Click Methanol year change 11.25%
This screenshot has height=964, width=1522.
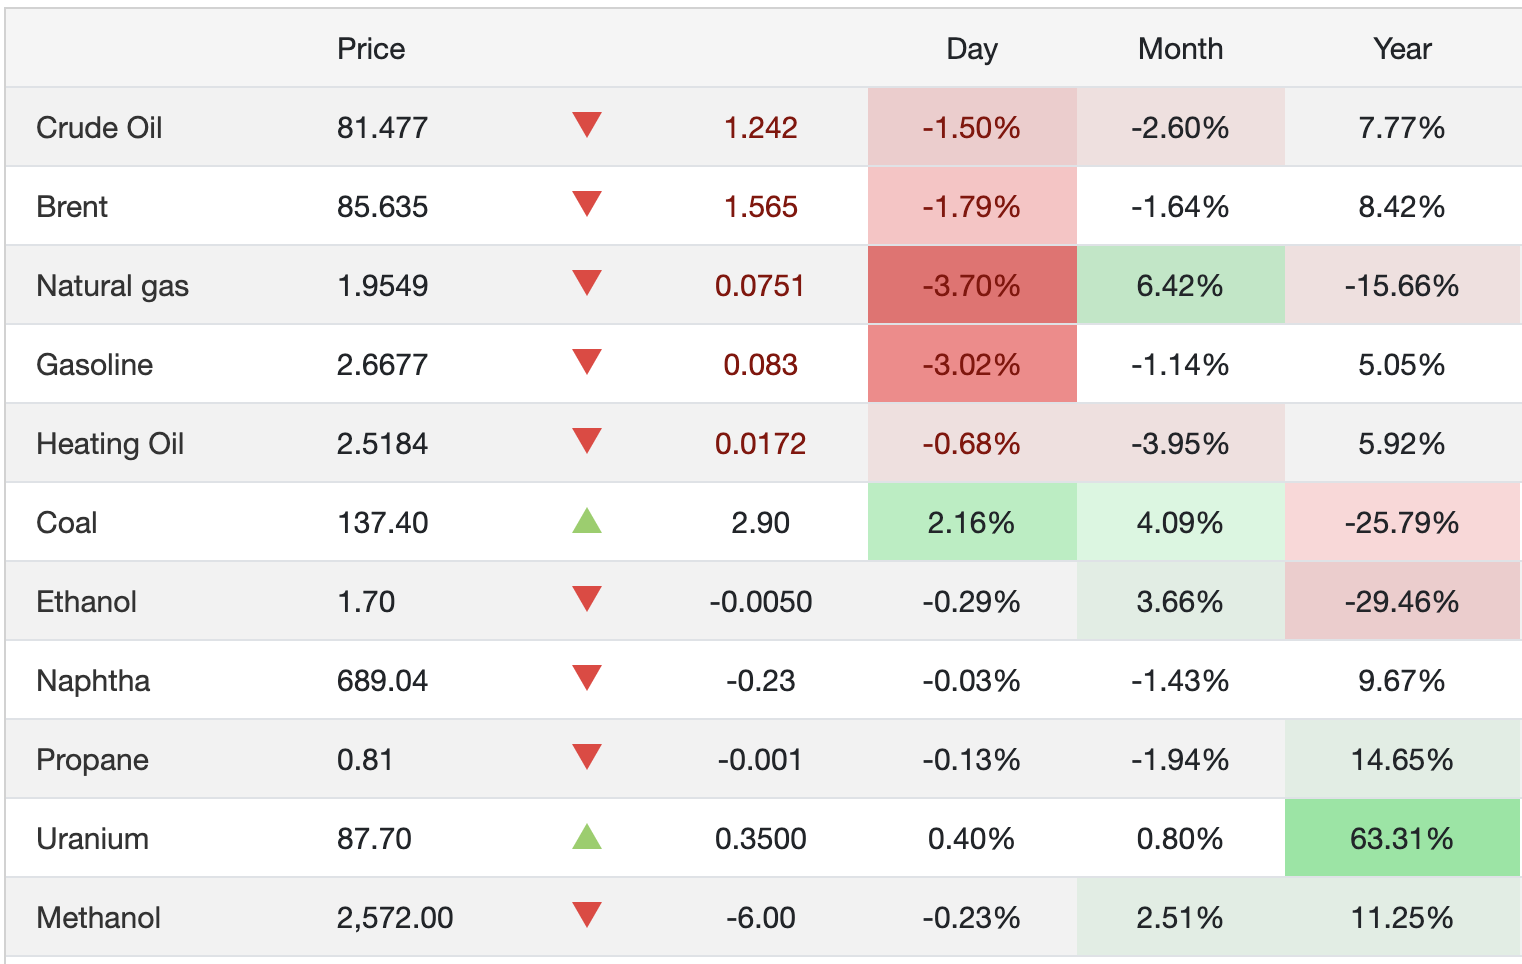tap(1402, 918)
